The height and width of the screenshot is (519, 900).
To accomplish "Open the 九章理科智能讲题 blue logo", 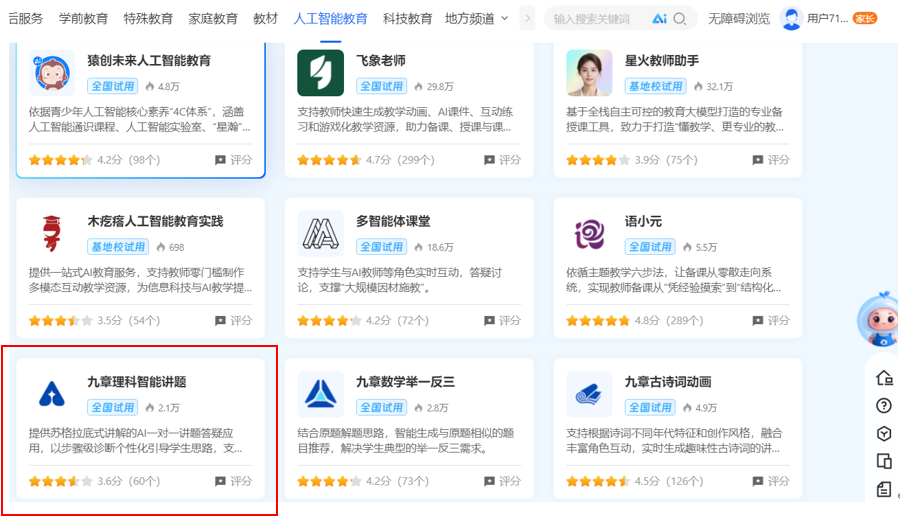I will tap(52, 394).
